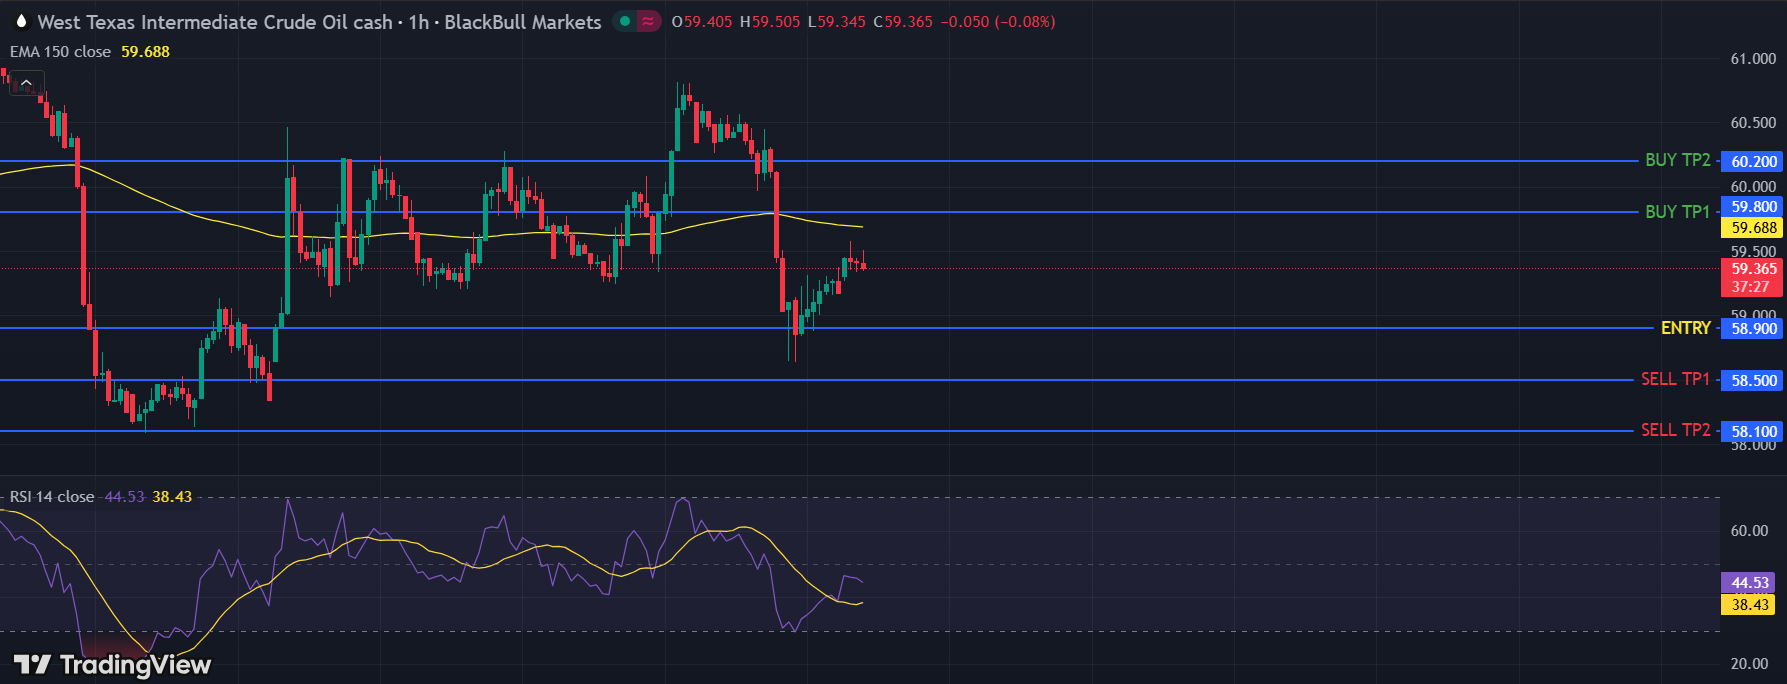1787x684 pixels.
Task: Click the BUY TP2 line label
Action: tap(1677, 160)
